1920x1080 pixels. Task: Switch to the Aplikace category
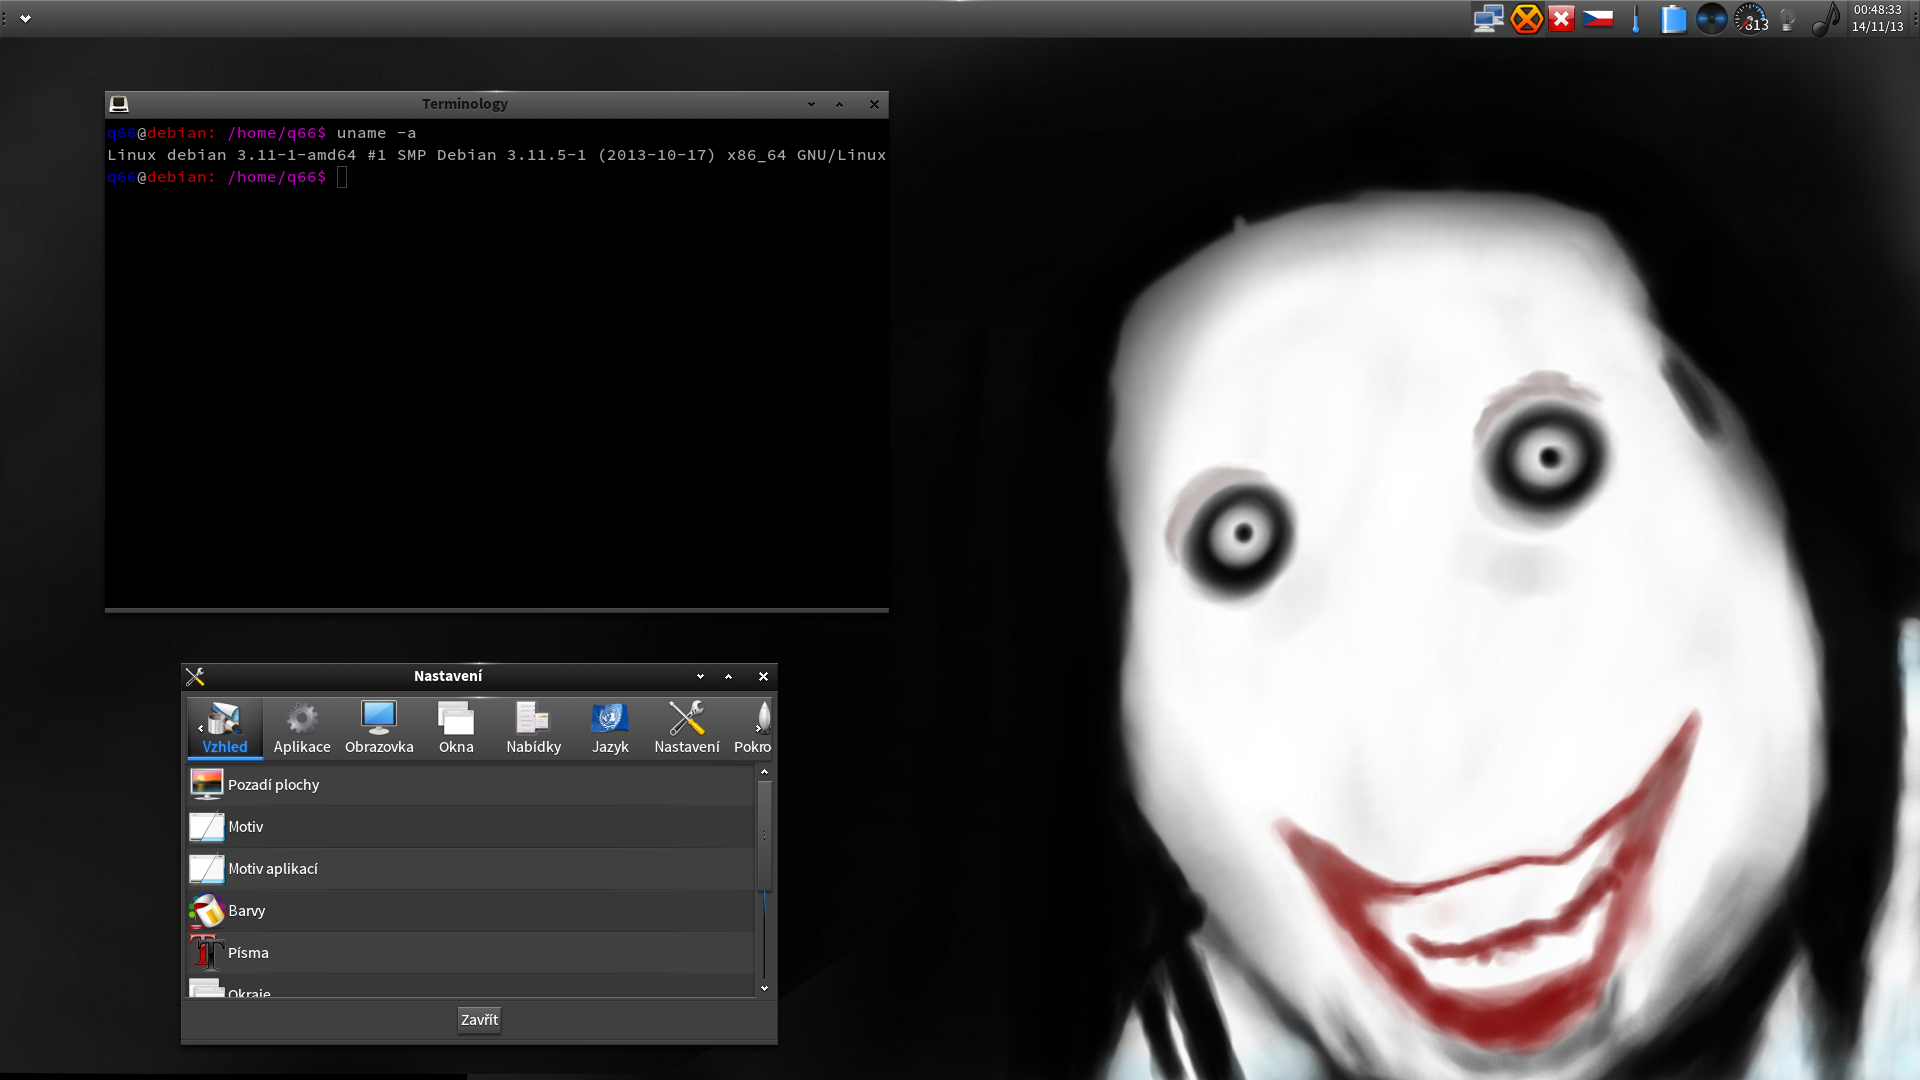302,728
